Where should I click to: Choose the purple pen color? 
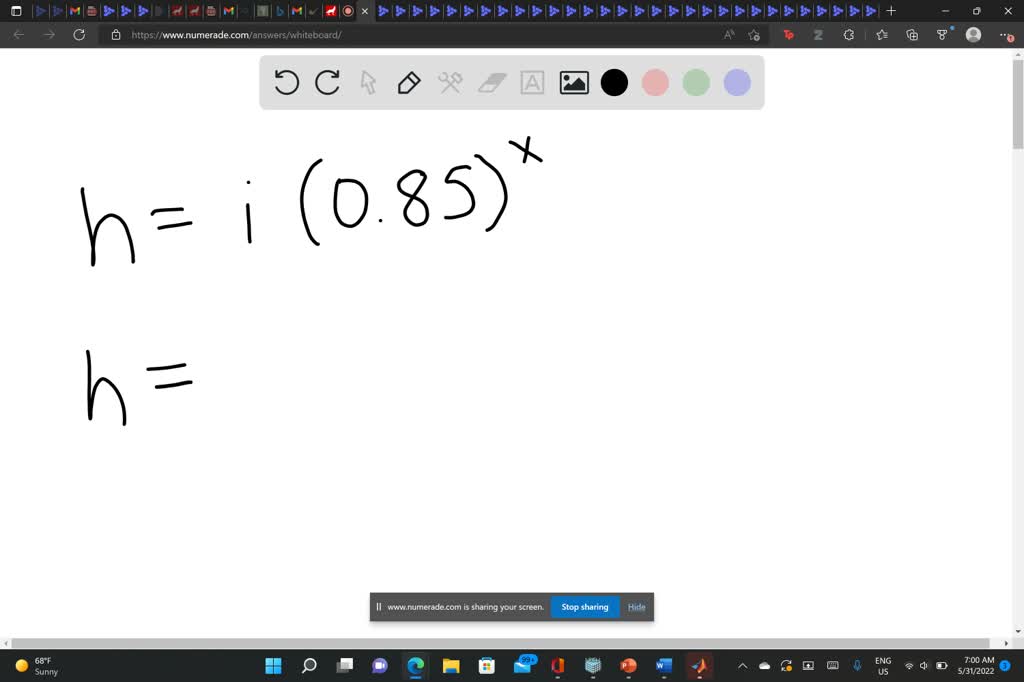tap(737, 83)
